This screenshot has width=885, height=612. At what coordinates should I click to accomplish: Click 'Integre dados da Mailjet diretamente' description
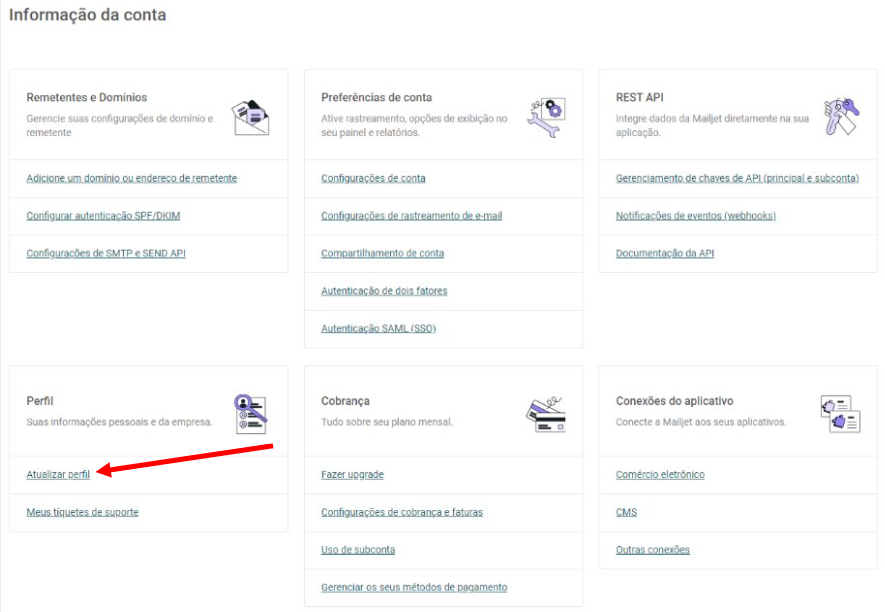[712, 125]
